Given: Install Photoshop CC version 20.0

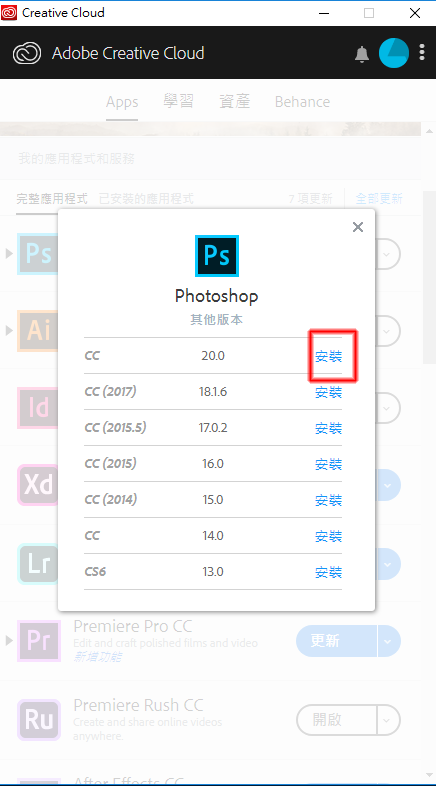Looking at the screenshot, I should pos(328,356).
